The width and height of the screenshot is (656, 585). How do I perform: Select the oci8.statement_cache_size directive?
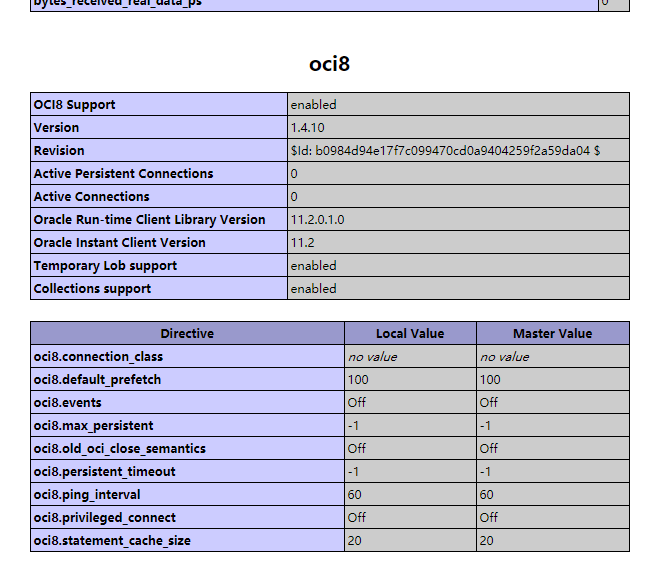(112, 541)
